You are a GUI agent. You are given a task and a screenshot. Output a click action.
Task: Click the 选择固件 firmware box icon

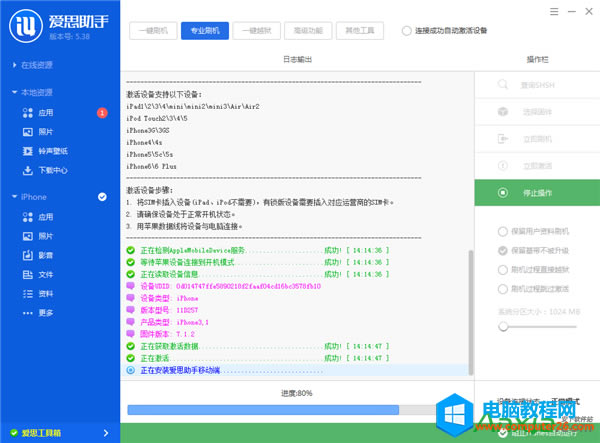(x=503, y=112)
